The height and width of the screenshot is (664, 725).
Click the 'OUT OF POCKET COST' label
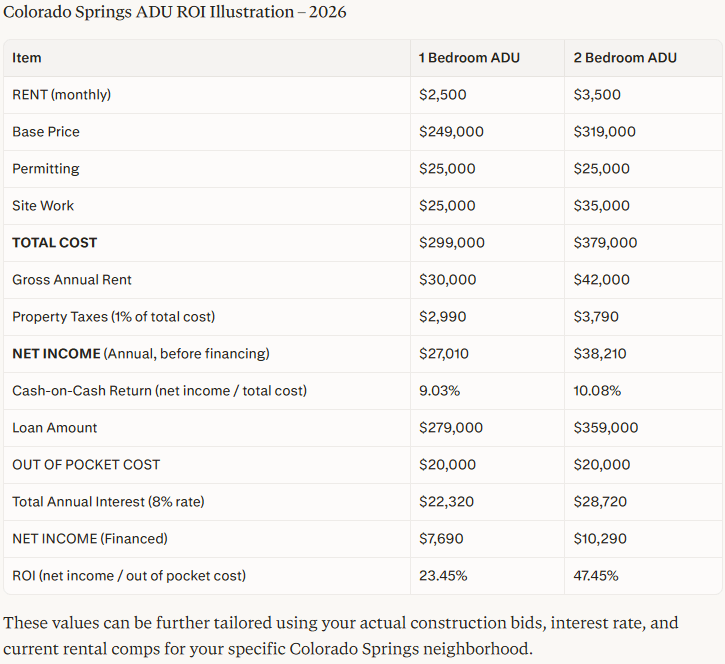[86, 465]
